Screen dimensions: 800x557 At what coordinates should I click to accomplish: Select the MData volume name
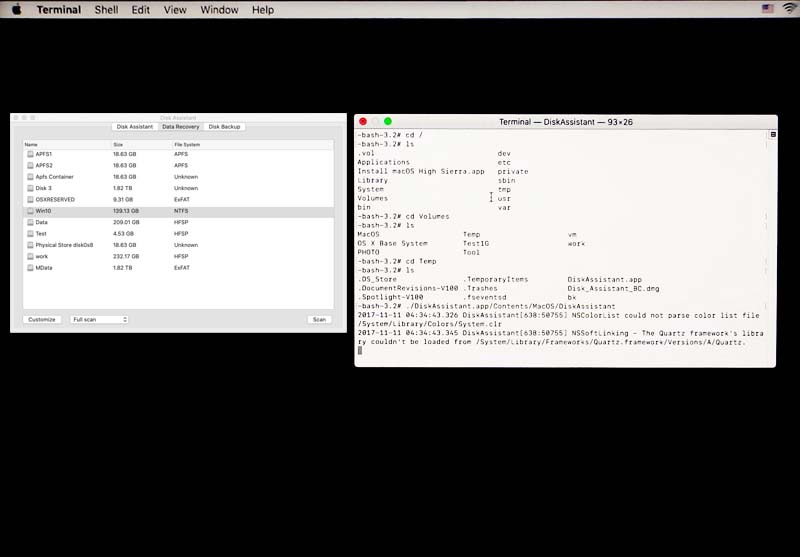pos(44,267)
